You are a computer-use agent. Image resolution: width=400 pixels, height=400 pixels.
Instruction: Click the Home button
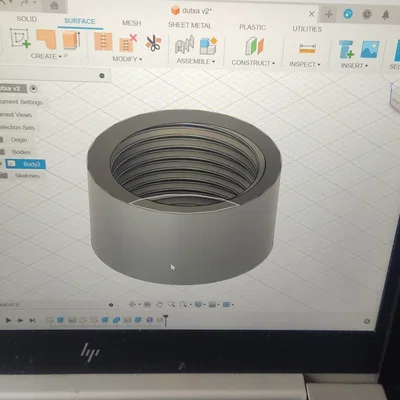tap(54, 5)
